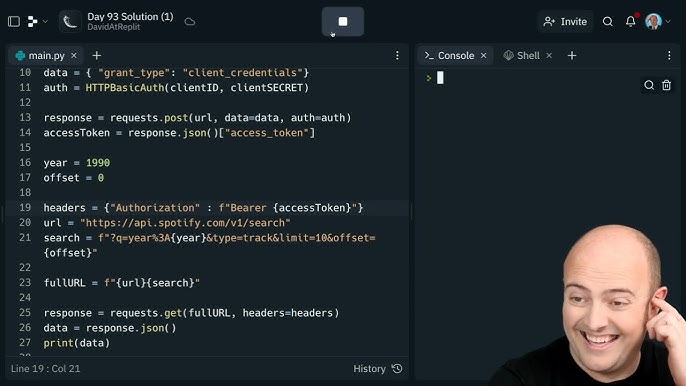
Task: Add a new tab beside Shell
Action: pos(572,56)
